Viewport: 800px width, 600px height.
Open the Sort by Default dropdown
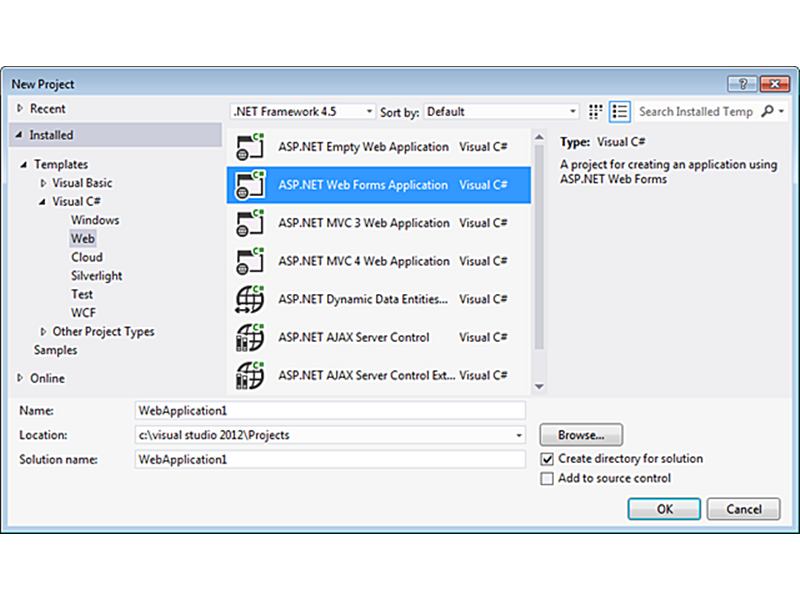[x=502, y=111]
